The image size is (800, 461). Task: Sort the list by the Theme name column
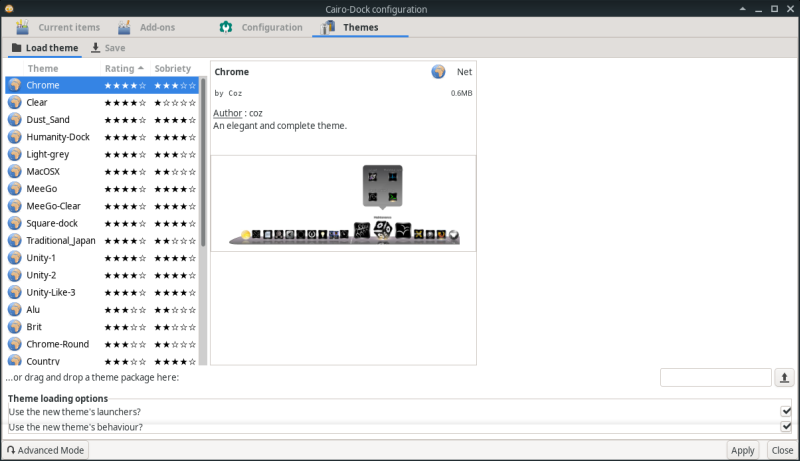click(43, 68)
